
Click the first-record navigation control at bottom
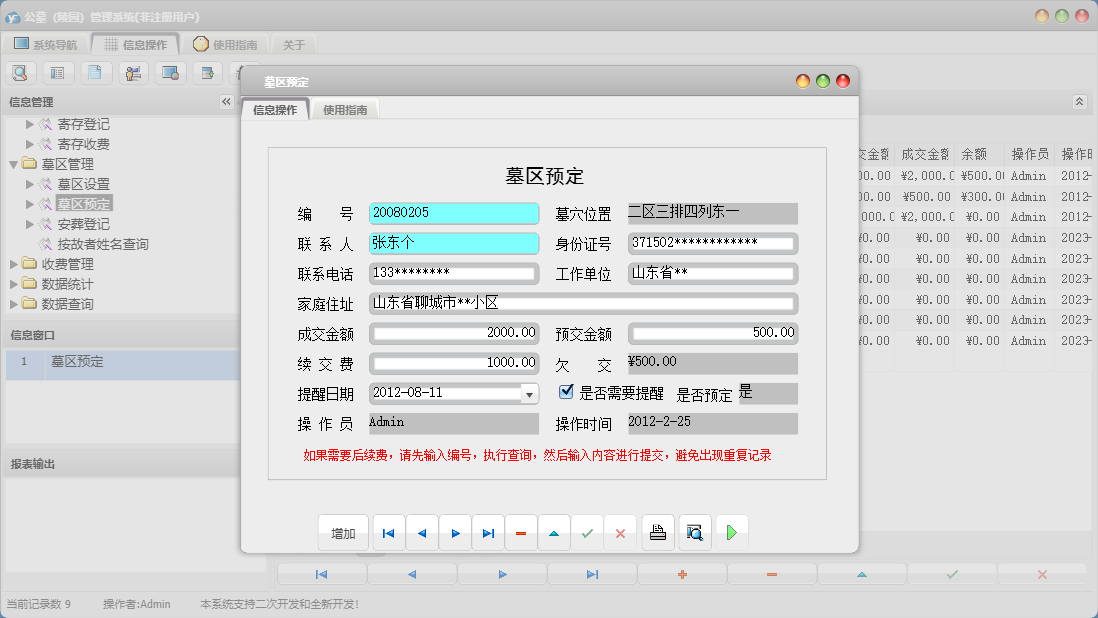click(320, 573)
